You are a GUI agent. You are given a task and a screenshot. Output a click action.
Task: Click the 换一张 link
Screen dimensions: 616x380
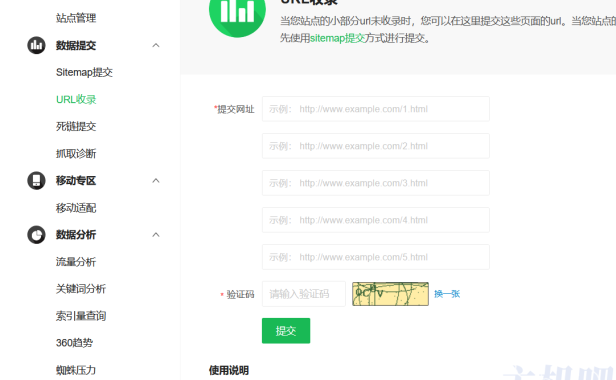[x=447, y=294]
